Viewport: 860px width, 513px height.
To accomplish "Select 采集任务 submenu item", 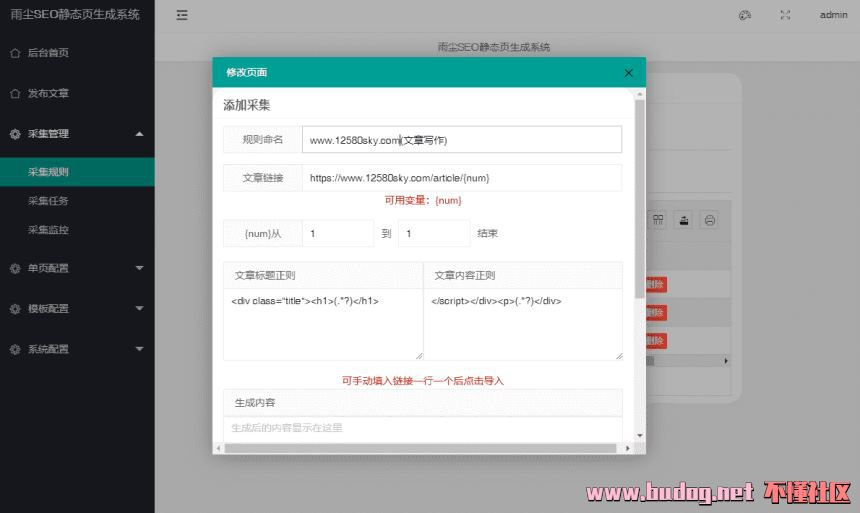I will tap(48, 201).
